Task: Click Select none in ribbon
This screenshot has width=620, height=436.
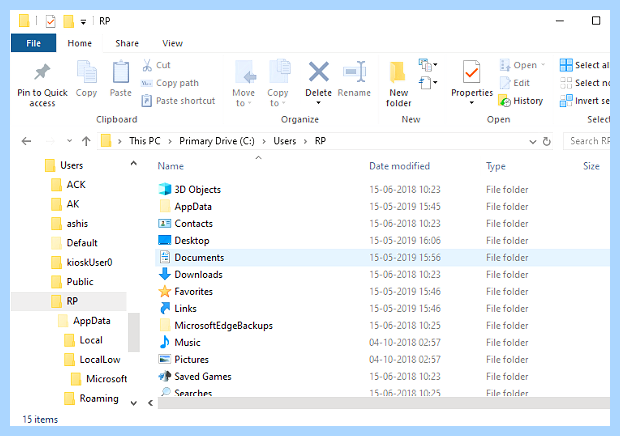Action: 584,83
